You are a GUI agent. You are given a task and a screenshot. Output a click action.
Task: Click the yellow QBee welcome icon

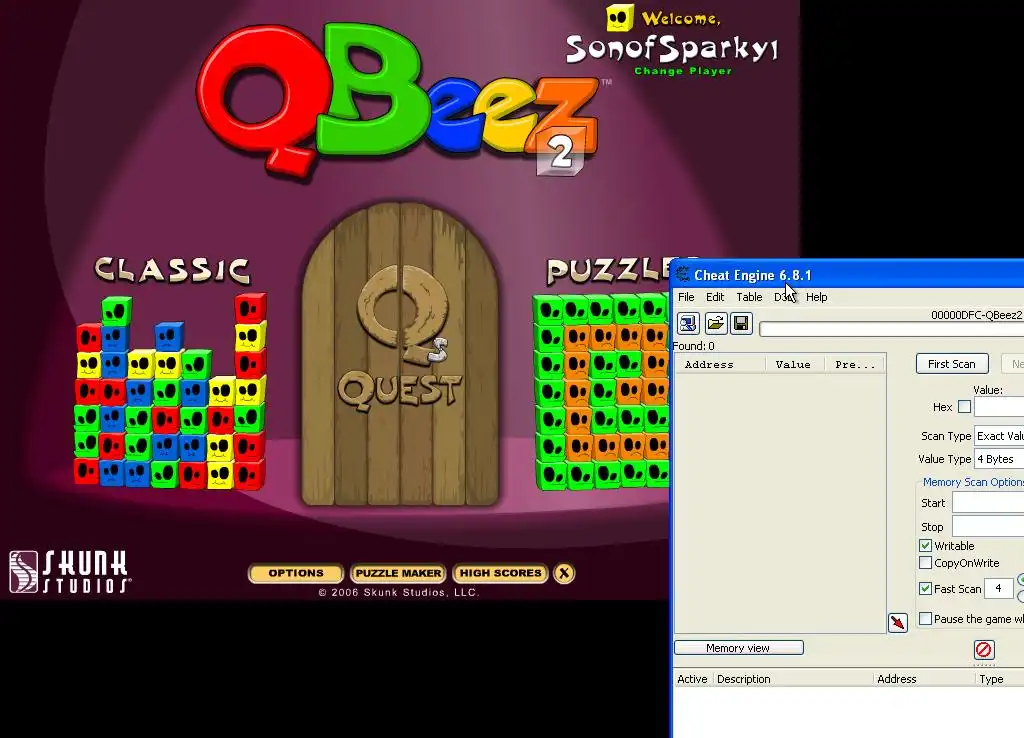coord(620,18)
